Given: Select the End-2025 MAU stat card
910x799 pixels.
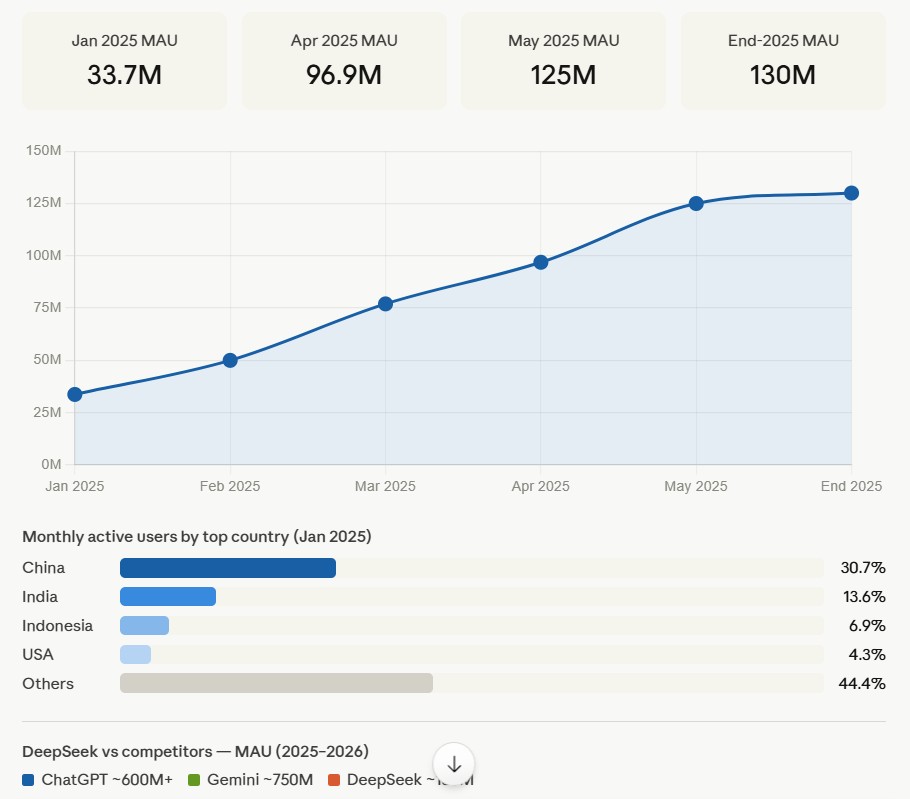Looking at the screenshot, I should [783, 59].
